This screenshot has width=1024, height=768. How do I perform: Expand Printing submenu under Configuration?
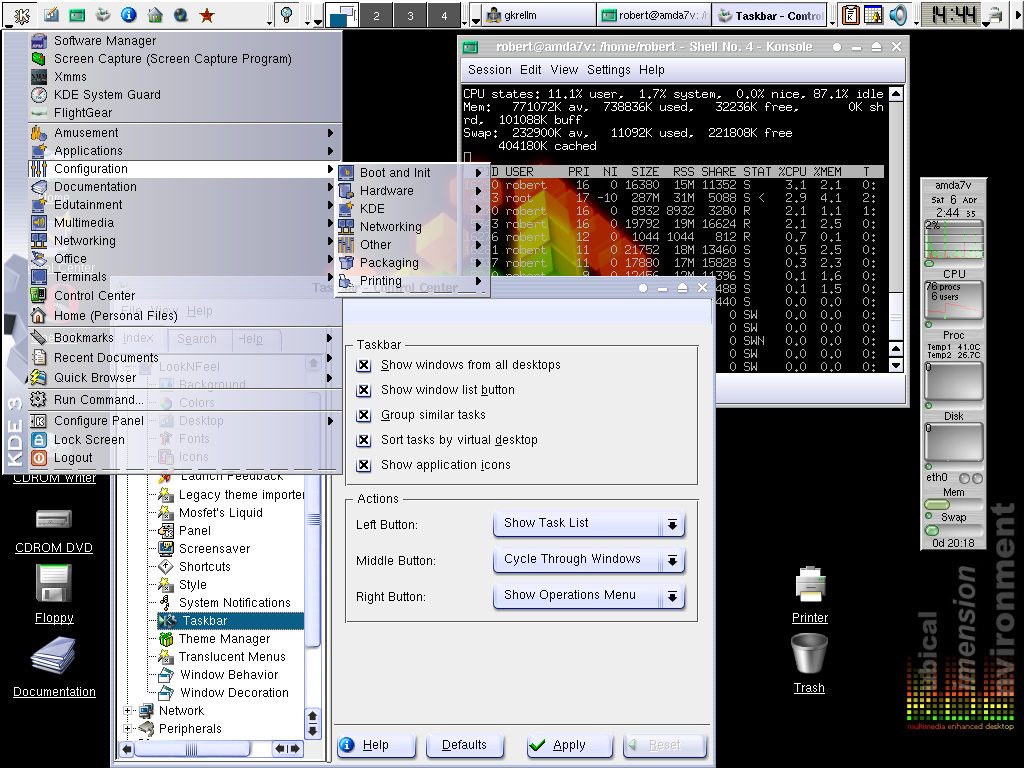411,281
